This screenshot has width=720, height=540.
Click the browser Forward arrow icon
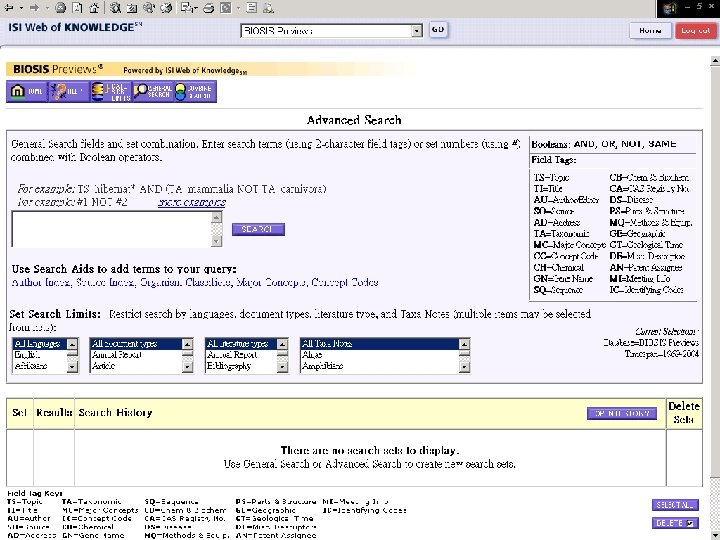pos(34,7)
